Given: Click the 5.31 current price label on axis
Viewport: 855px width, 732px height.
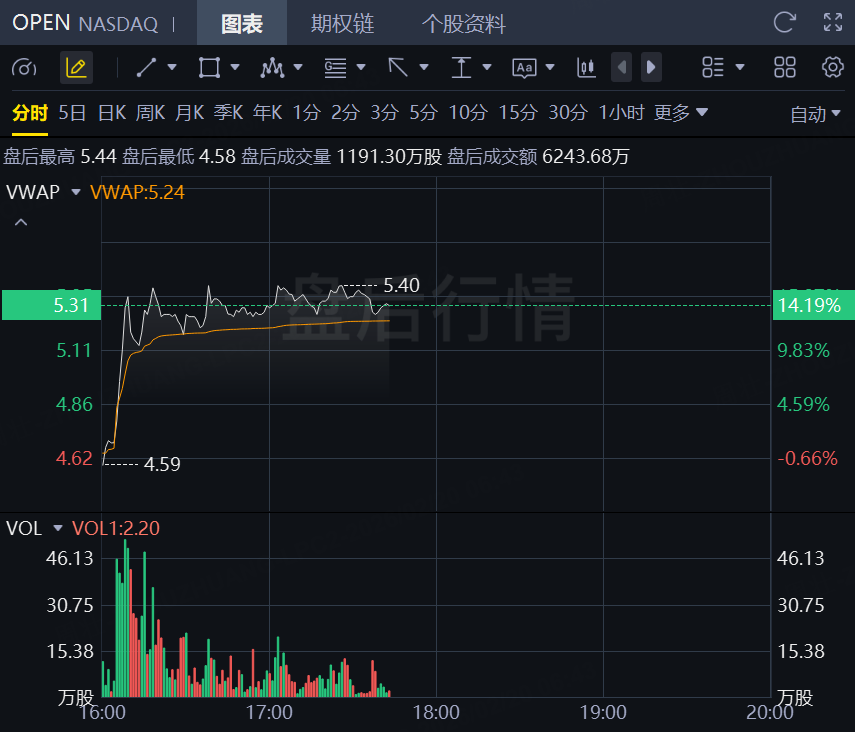Looking at the screenshot, I should [51, 305].
